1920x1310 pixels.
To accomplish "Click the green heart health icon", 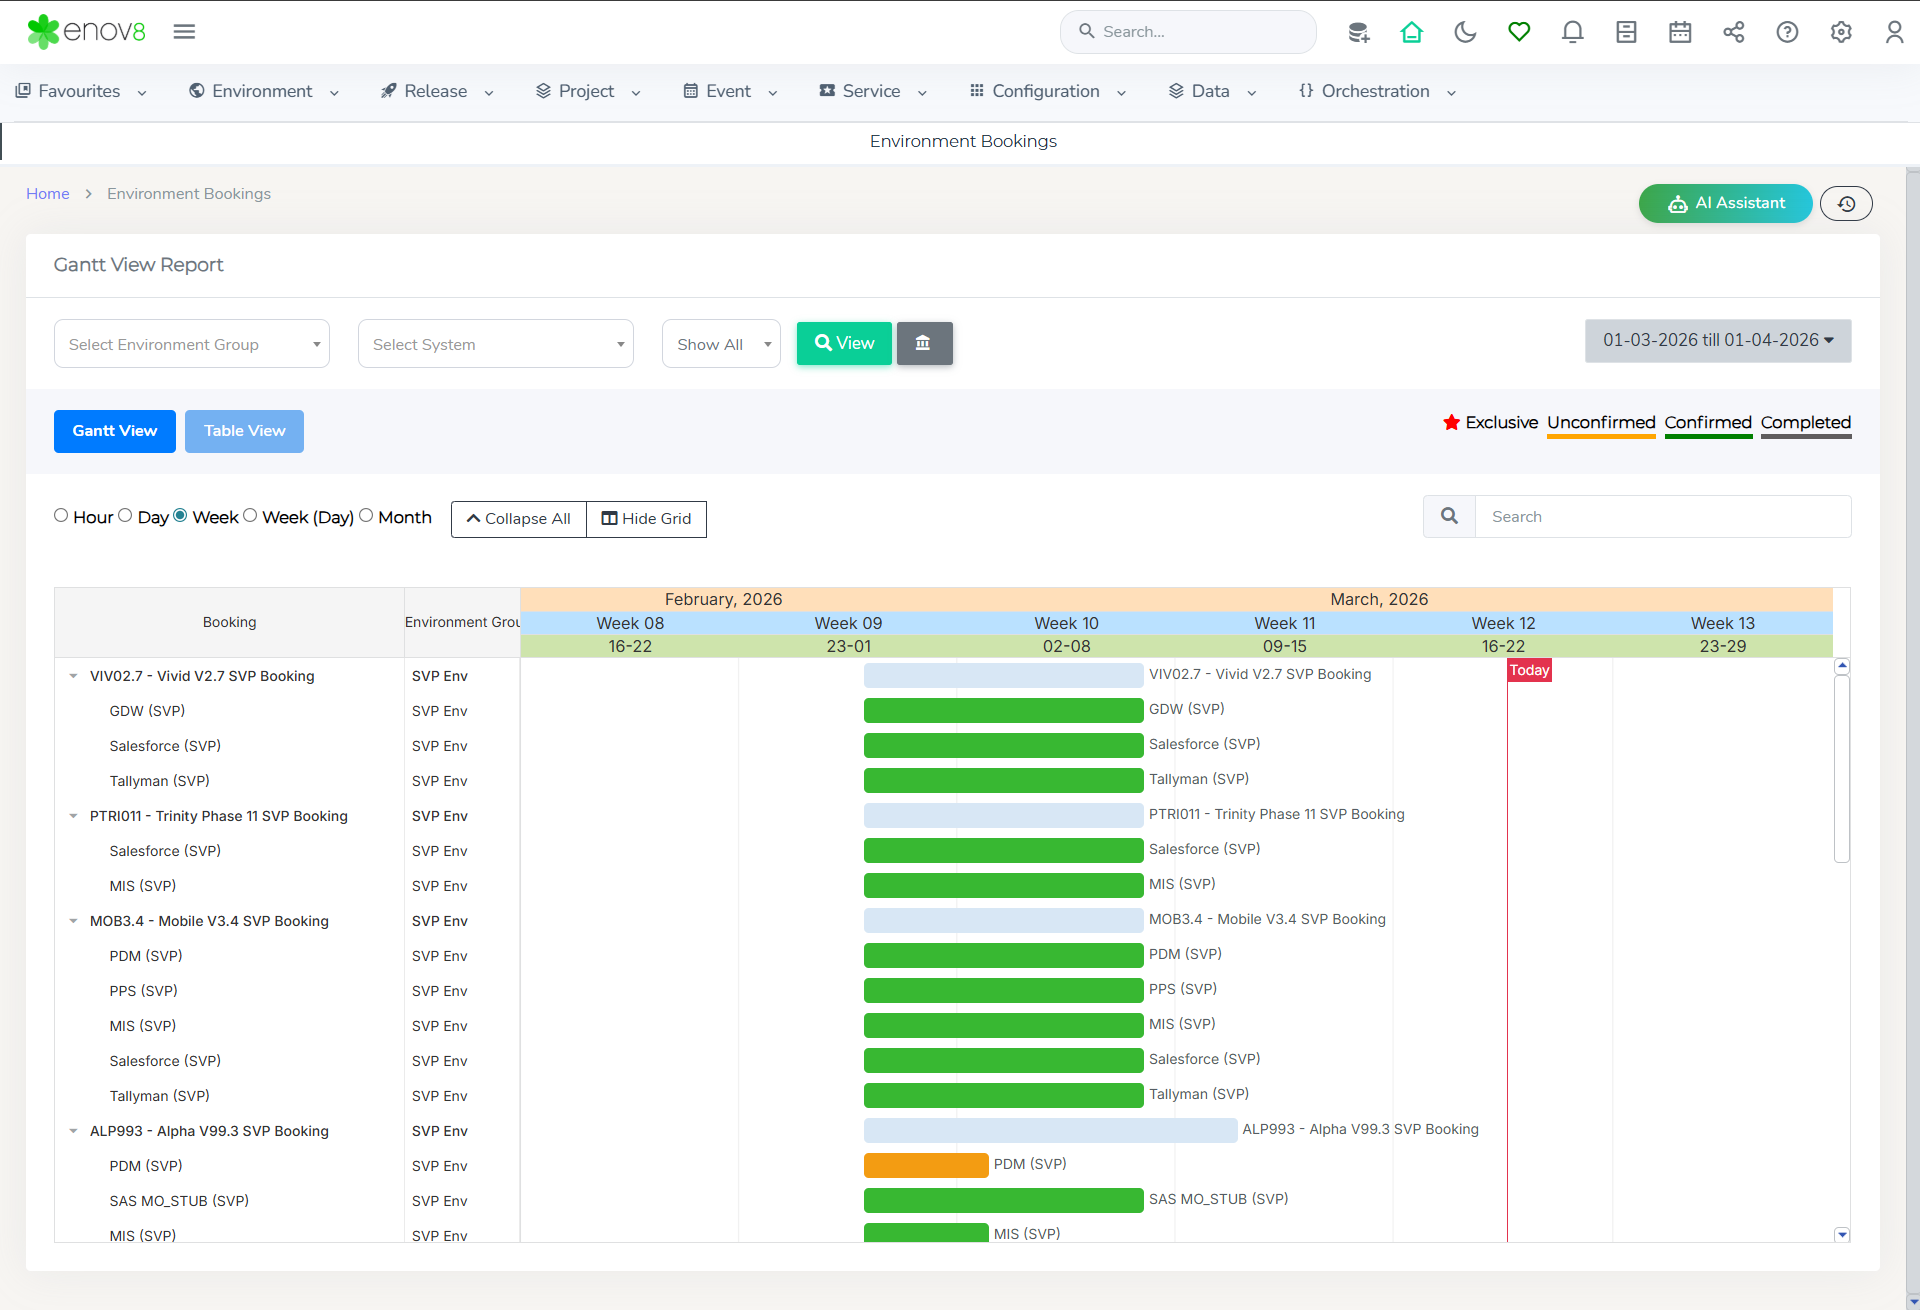I will pos(1519,32).
